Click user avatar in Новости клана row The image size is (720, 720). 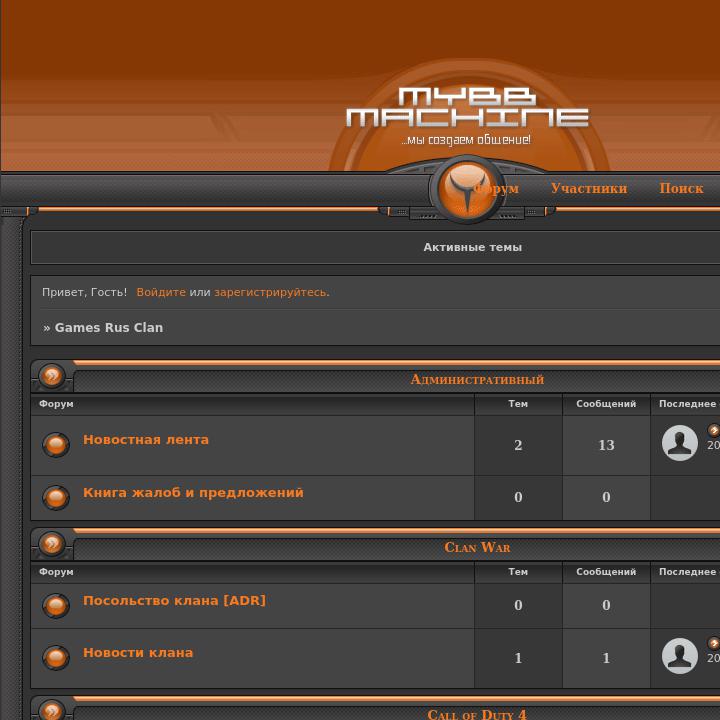(x=680, y=656)
